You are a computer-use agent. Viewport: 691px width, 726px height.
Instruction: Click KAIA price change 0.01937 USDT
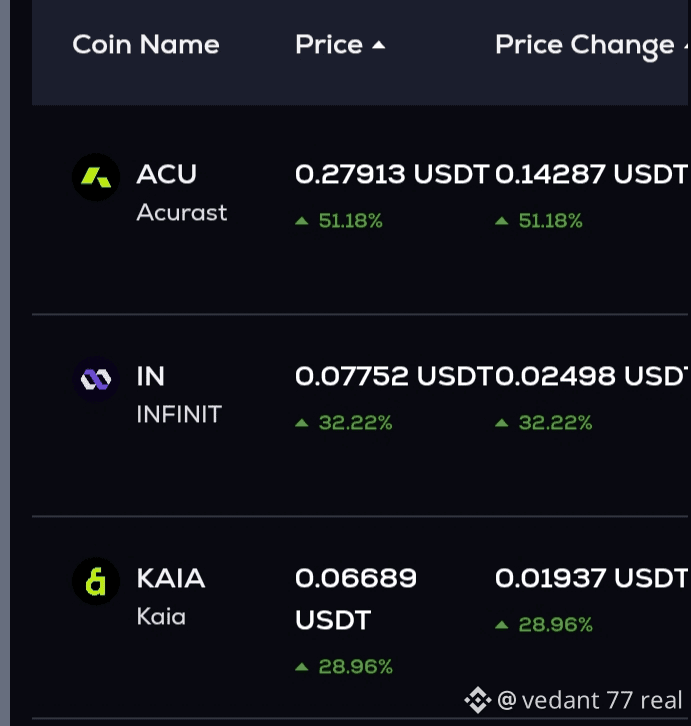tap(591, 578)
